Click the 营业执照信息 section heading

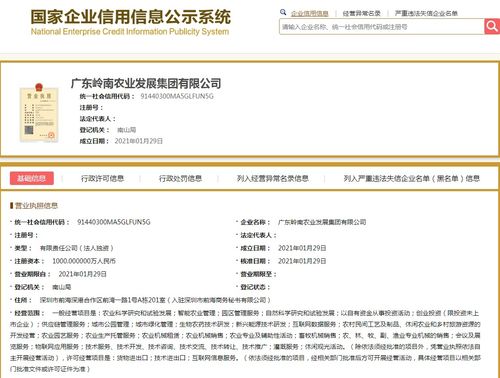pos(36,206)
